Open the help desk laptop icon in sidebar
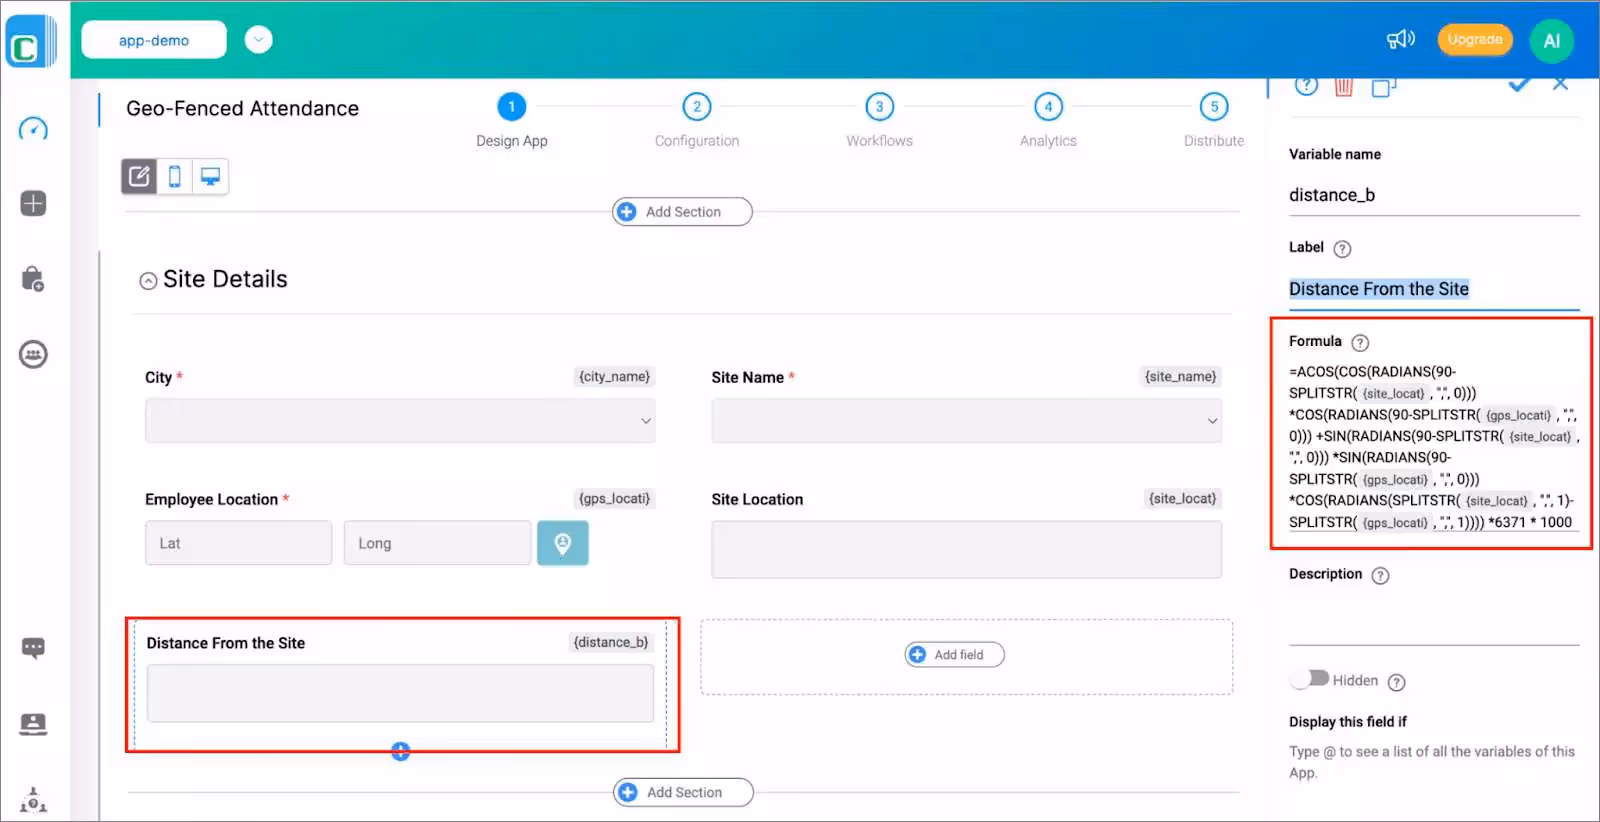 point(33,724)
